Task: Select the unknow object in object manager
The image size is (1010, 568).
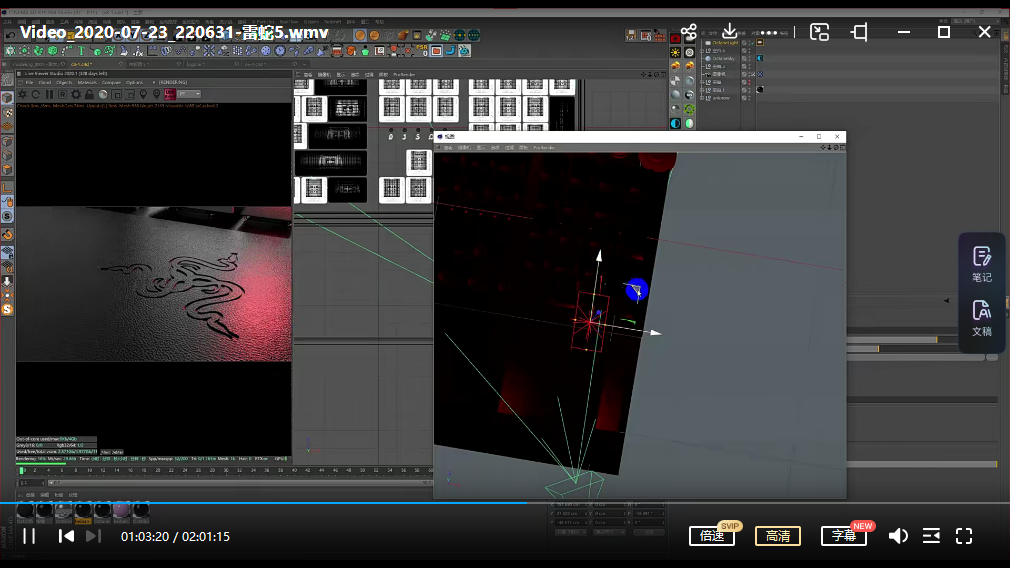Action: (721, 98)
